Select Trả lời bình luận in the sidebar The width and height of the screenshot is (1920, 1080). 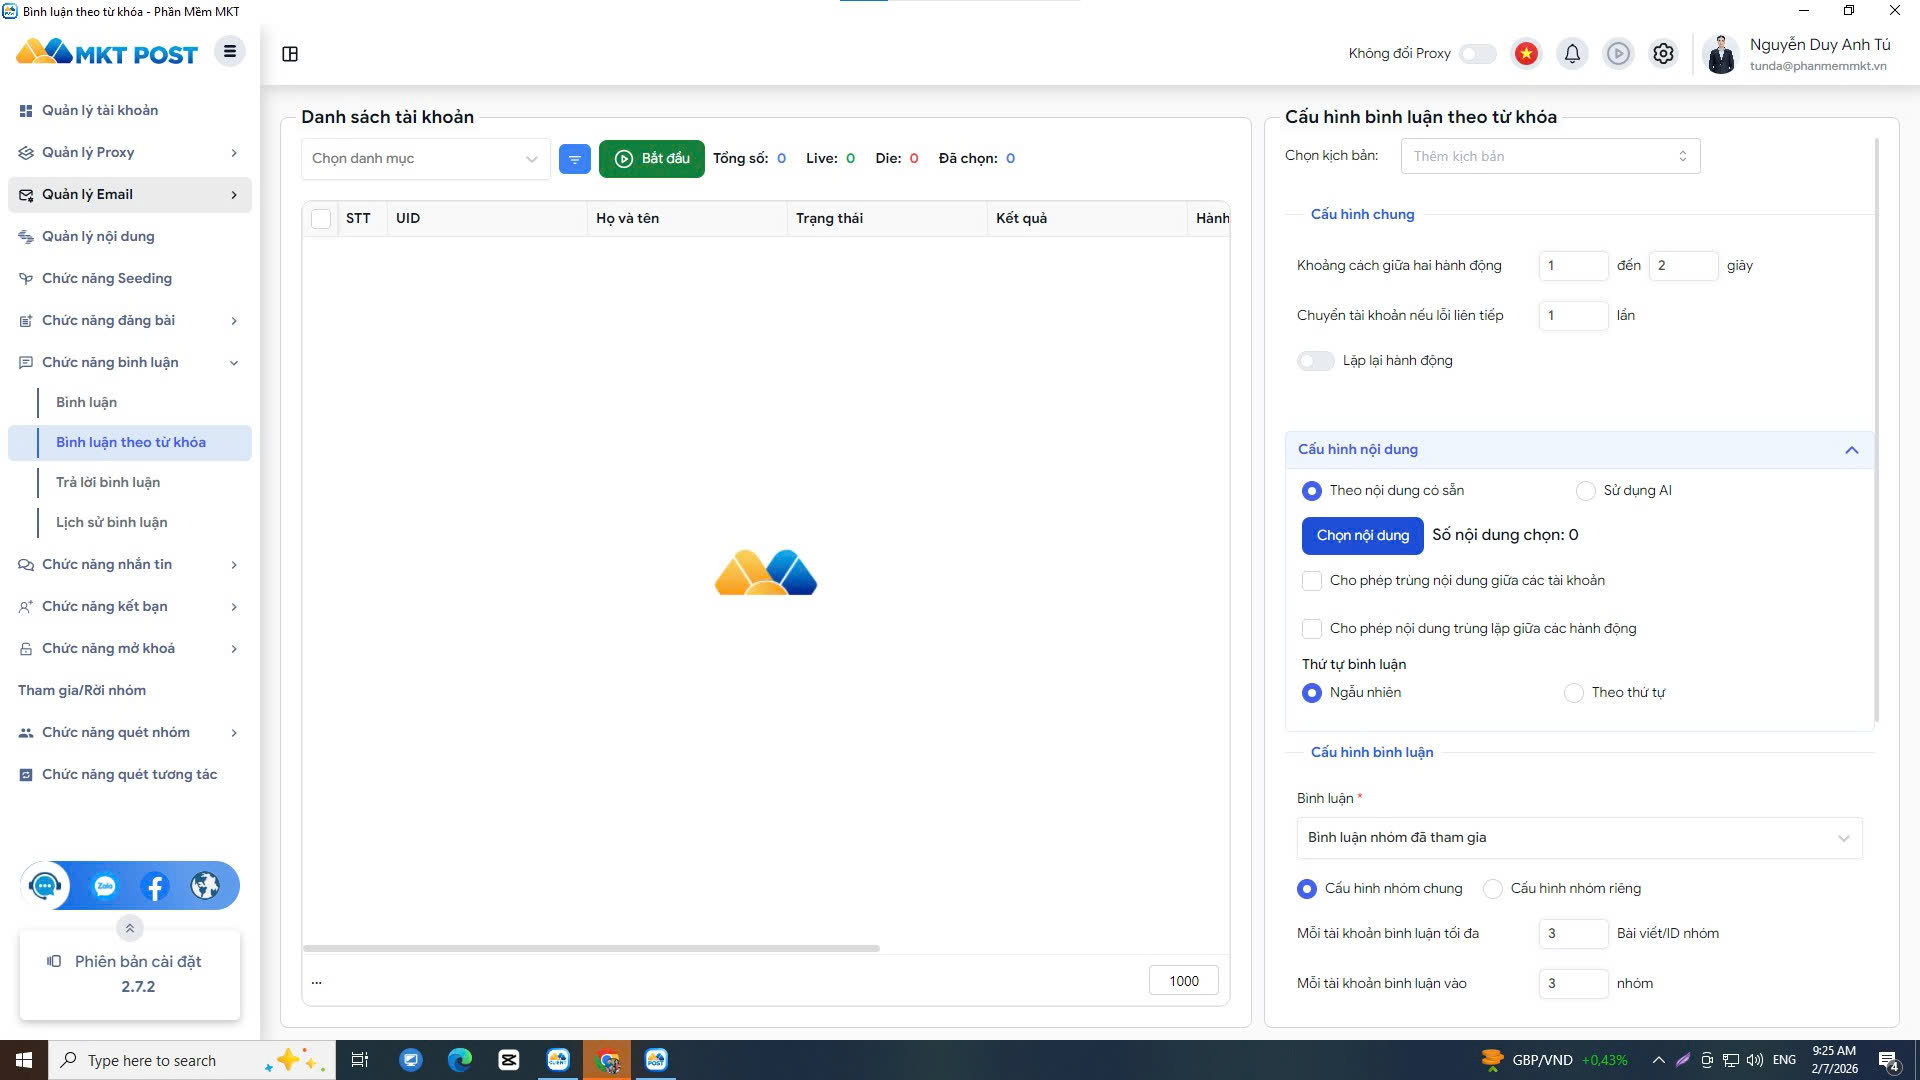pyautogui.click(x=109, y=482)
